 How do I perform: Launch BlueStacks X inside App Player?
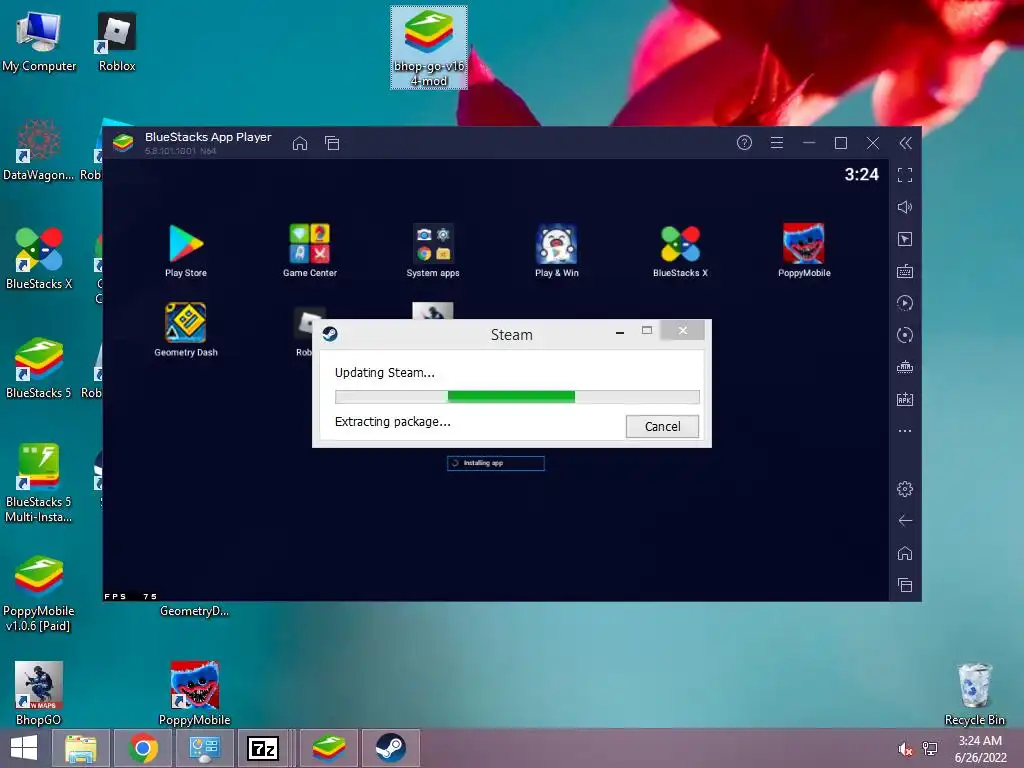click(680, 251)
